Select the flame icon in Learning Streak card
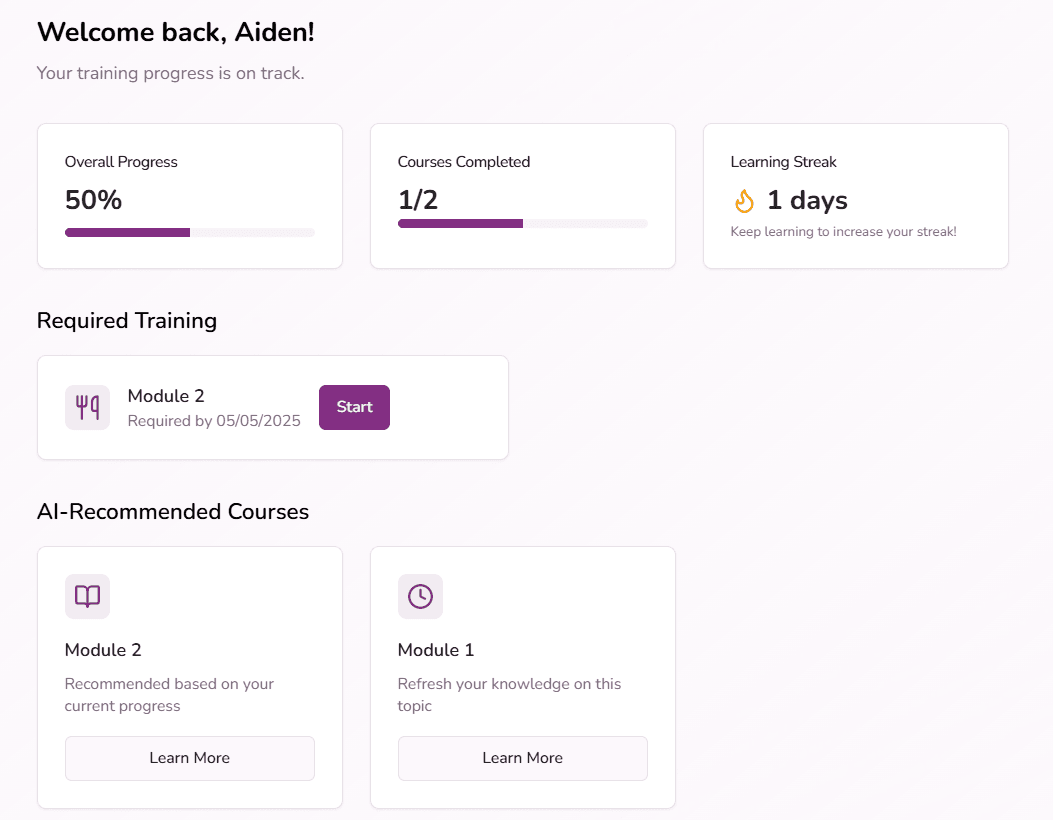 tap(743, 200)
